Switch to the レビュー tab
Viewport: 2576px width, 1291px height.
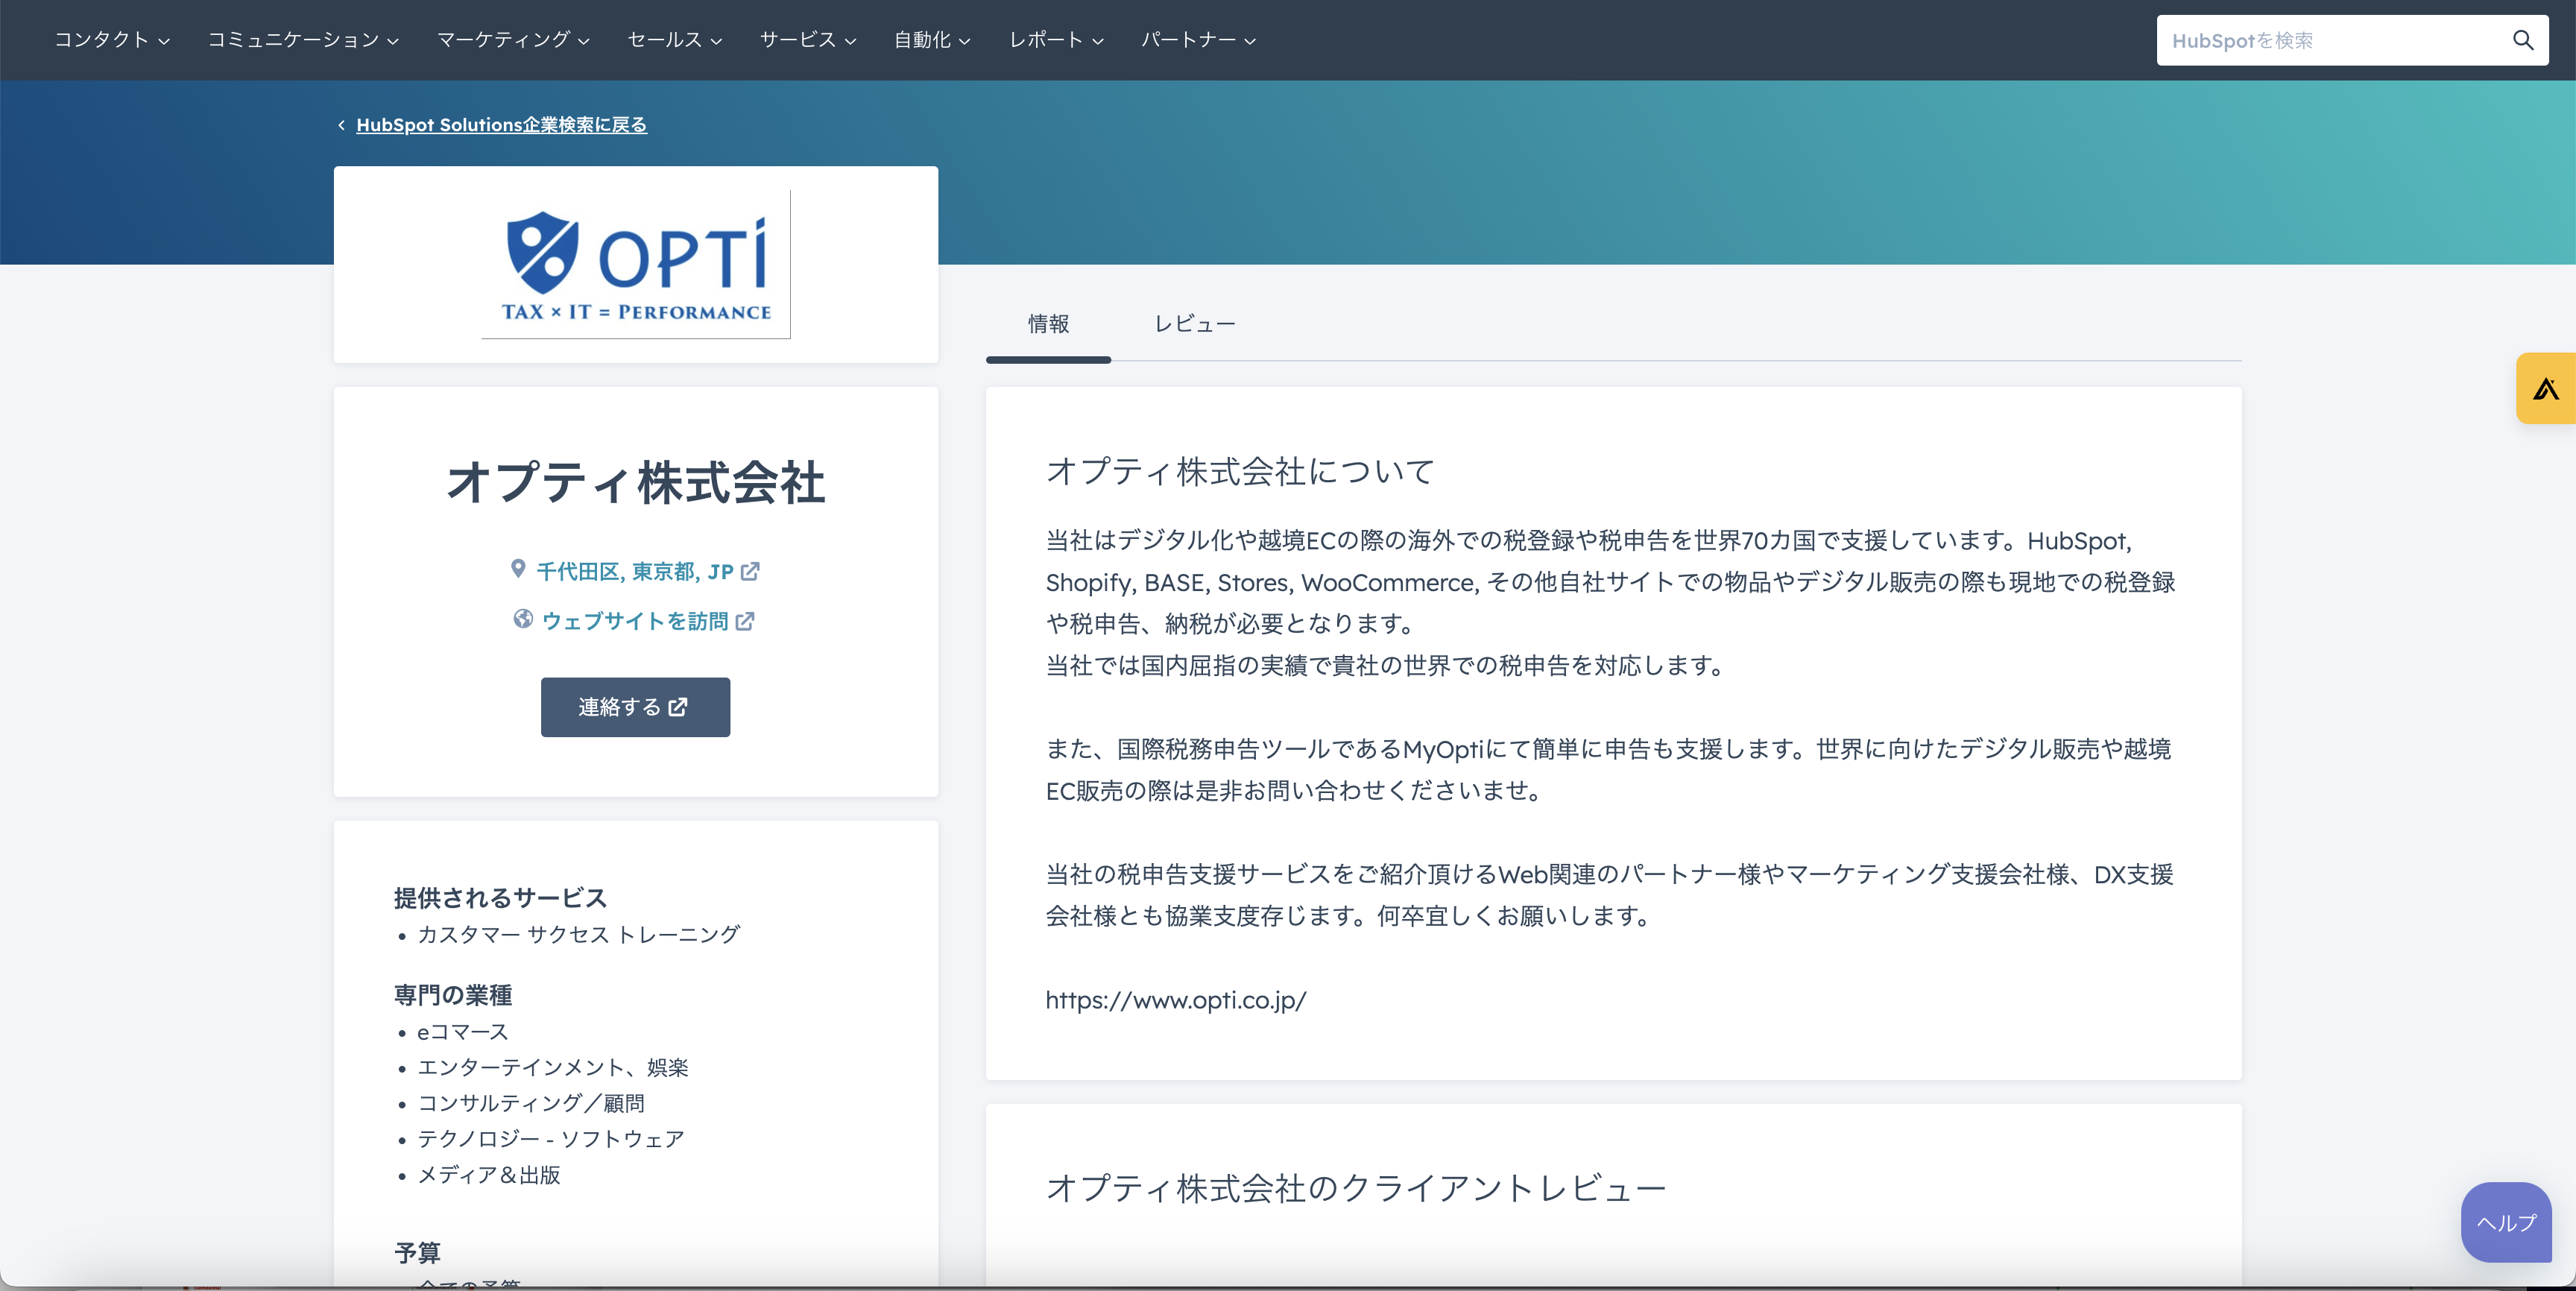[x=1195, y=324]
